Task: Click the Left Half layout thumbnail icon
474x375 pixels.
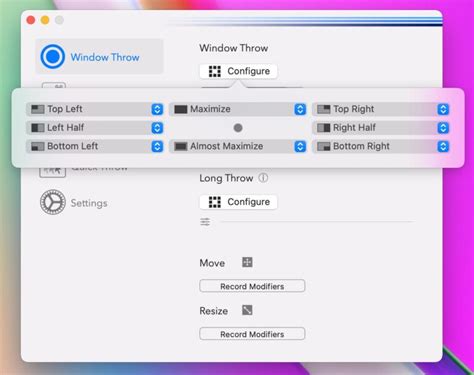Action: point(38,128)
